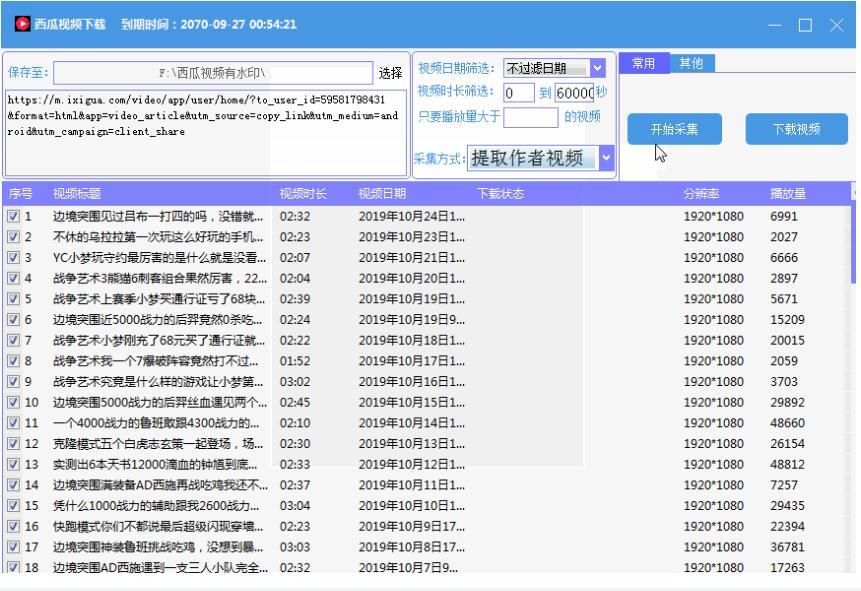Screen dimensions: 861x591
Task: Switch to the 常用 tab
Action: click(644, 63)
